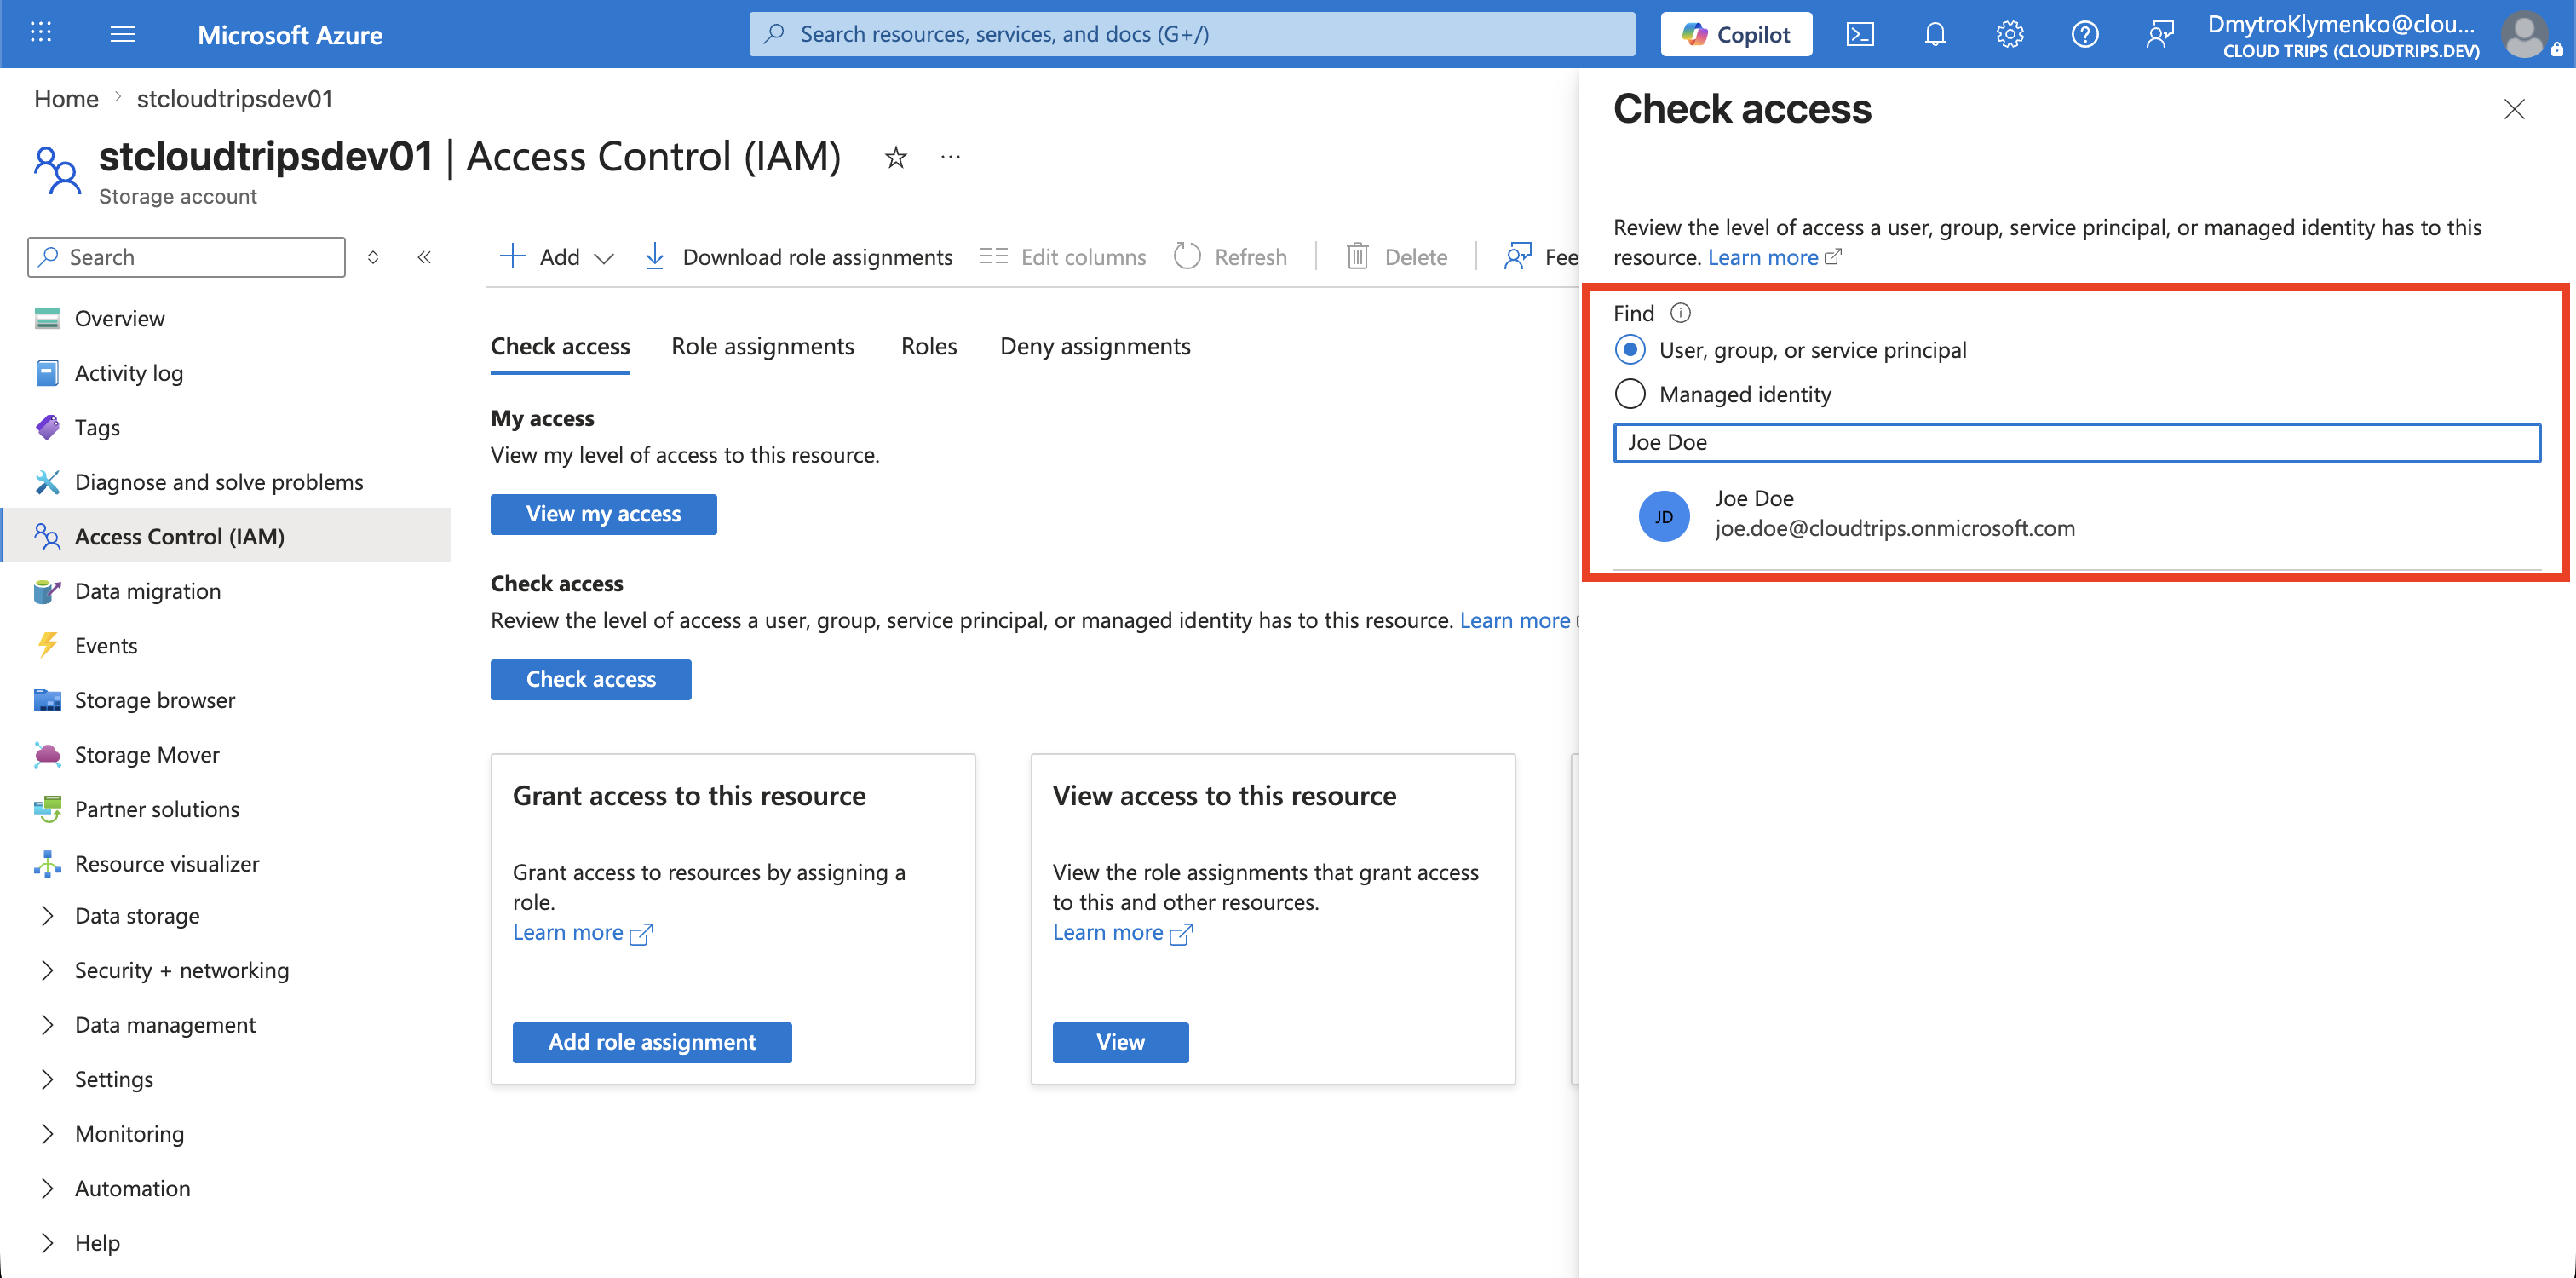The image size is (2576, 1278).
Task: Click Download role assignments
Action: [x=798, y=257]
